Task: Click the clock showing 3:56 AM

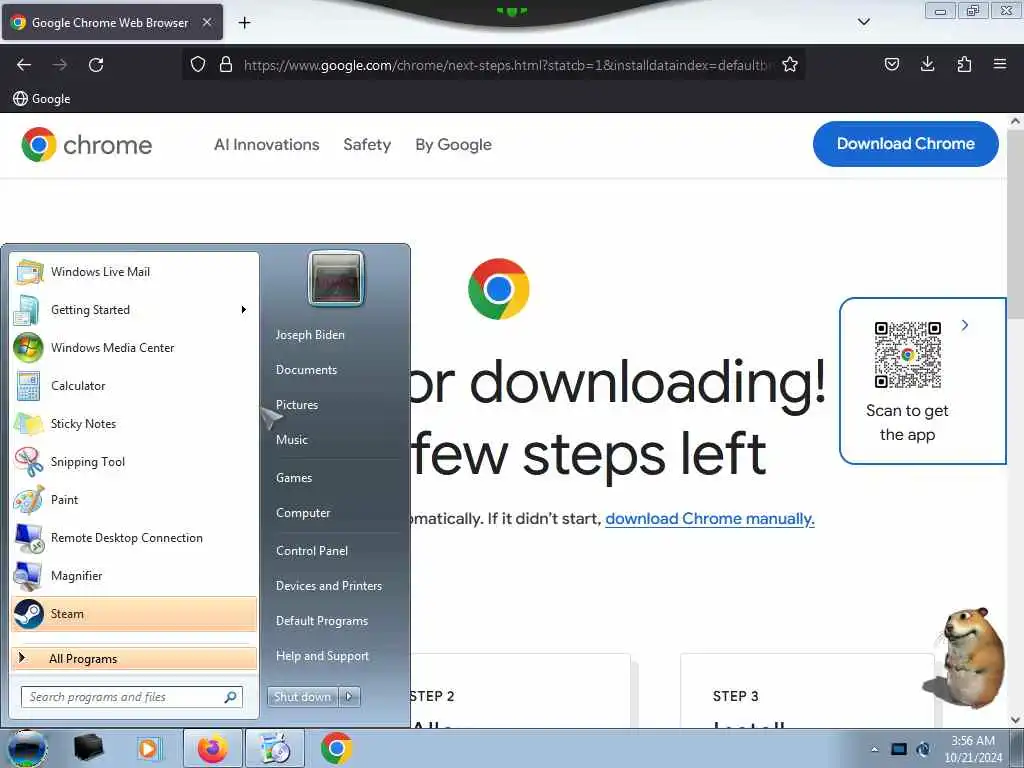Action: 973,741
